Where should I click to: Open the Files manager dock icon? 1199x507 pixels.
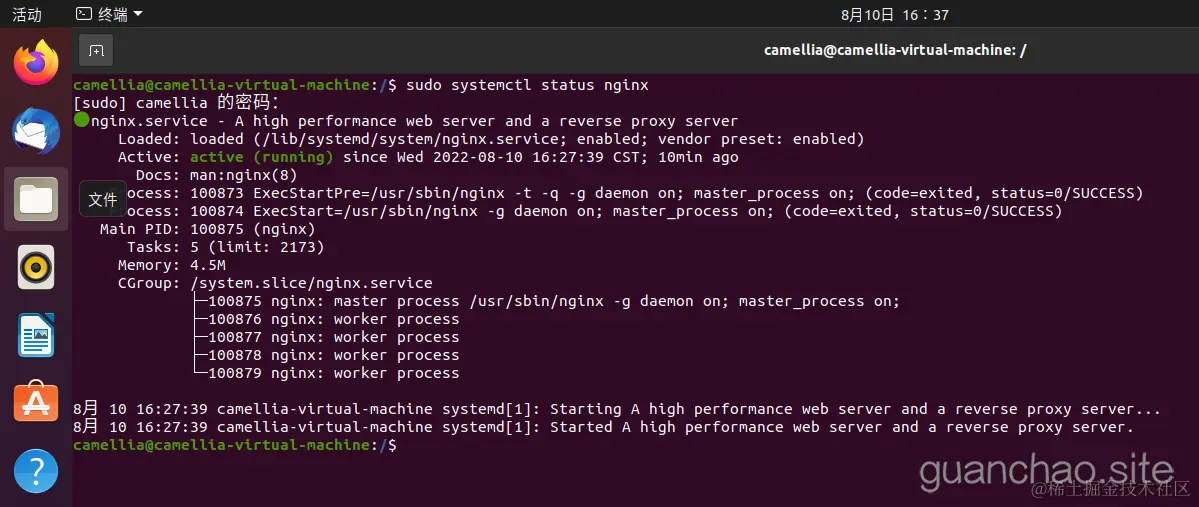pyautogui.click(x=36, y=199)
